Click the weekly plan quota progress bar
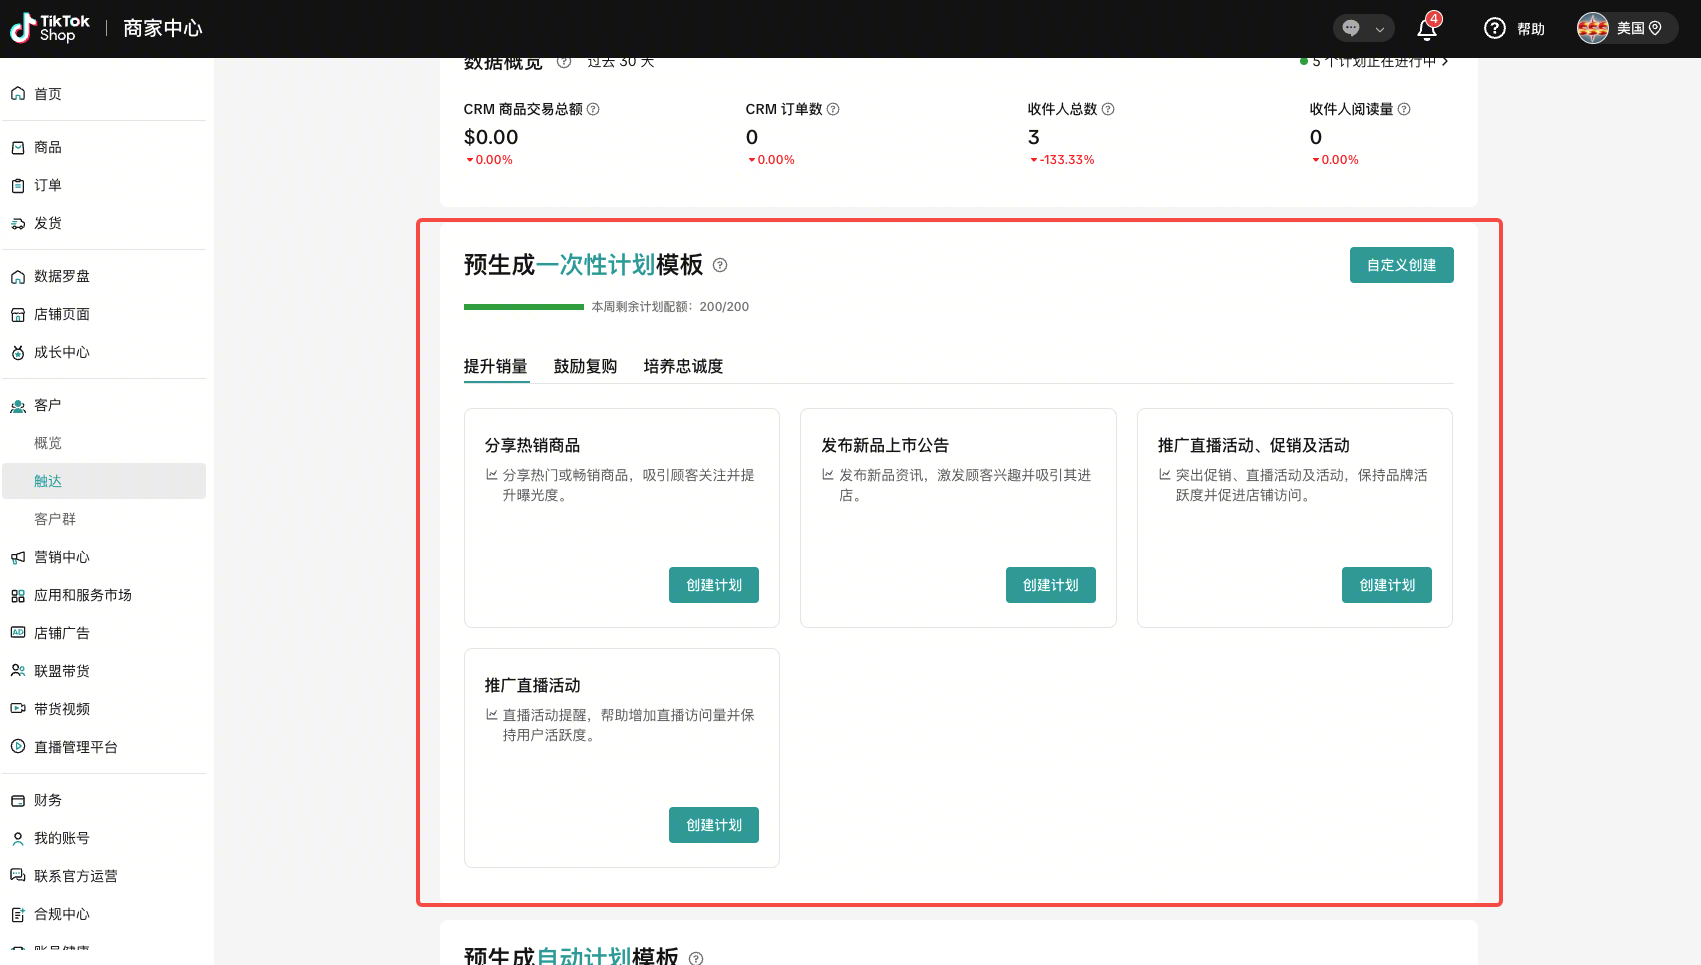This screenshot has width=1701, height=965. point(523,307)
